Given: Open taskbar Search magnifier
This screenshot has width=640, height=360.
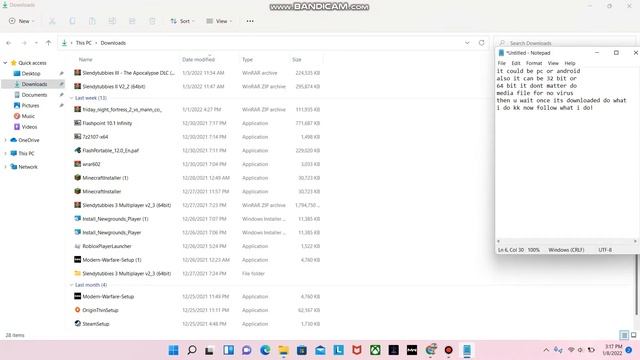Looking at the screenshot, I should 192,350.
